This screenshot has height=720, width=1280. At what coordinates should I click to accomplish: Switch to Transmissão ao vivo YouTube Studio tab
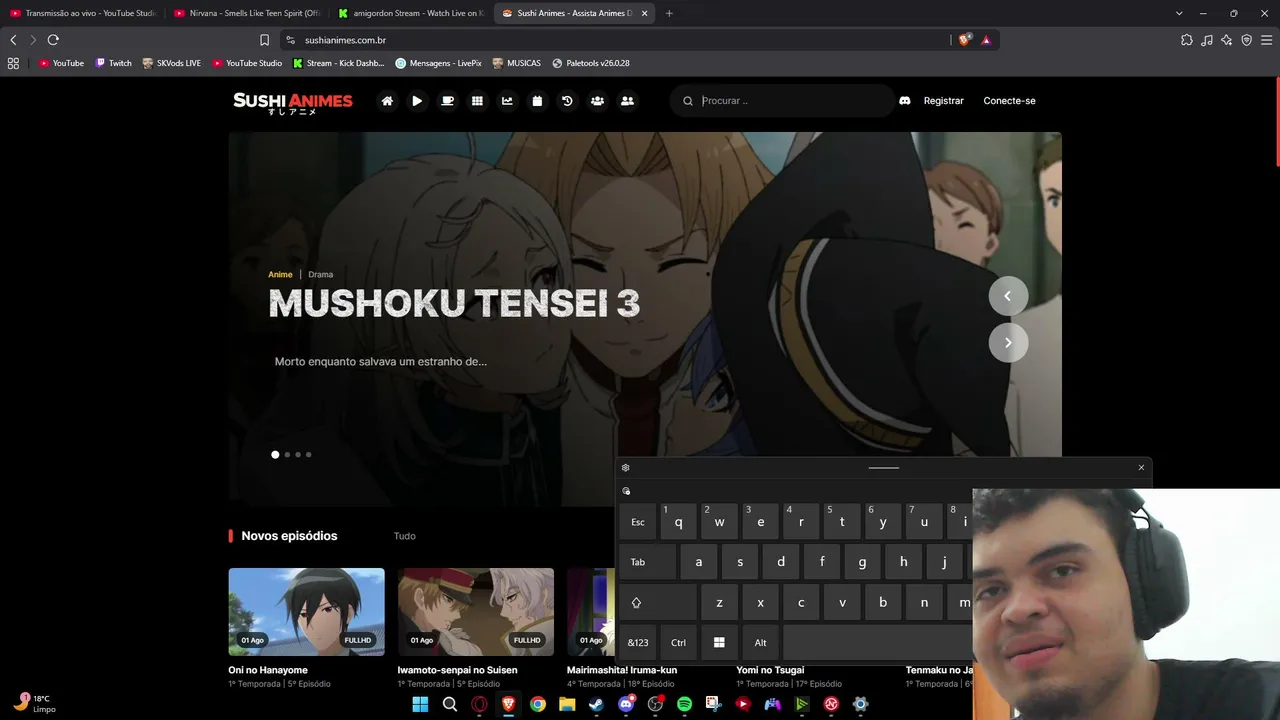(82, 13)
